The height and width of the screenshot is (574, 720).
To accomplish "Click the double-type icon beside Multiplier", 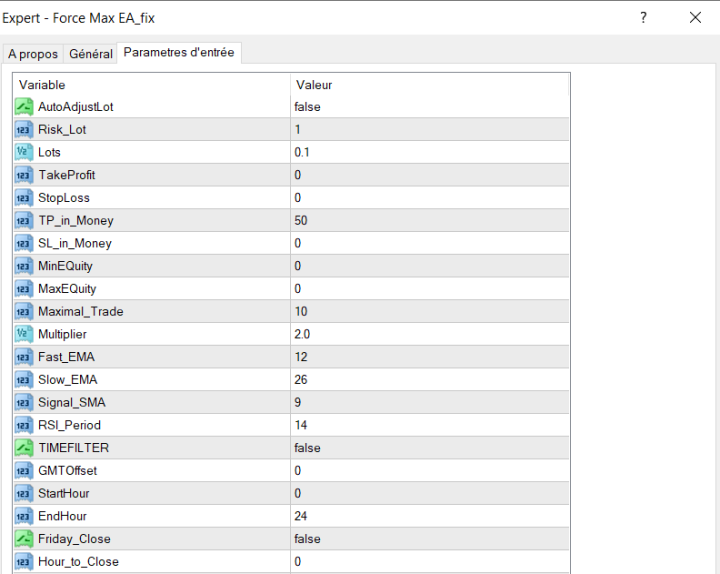I will (x=24, y=334).
